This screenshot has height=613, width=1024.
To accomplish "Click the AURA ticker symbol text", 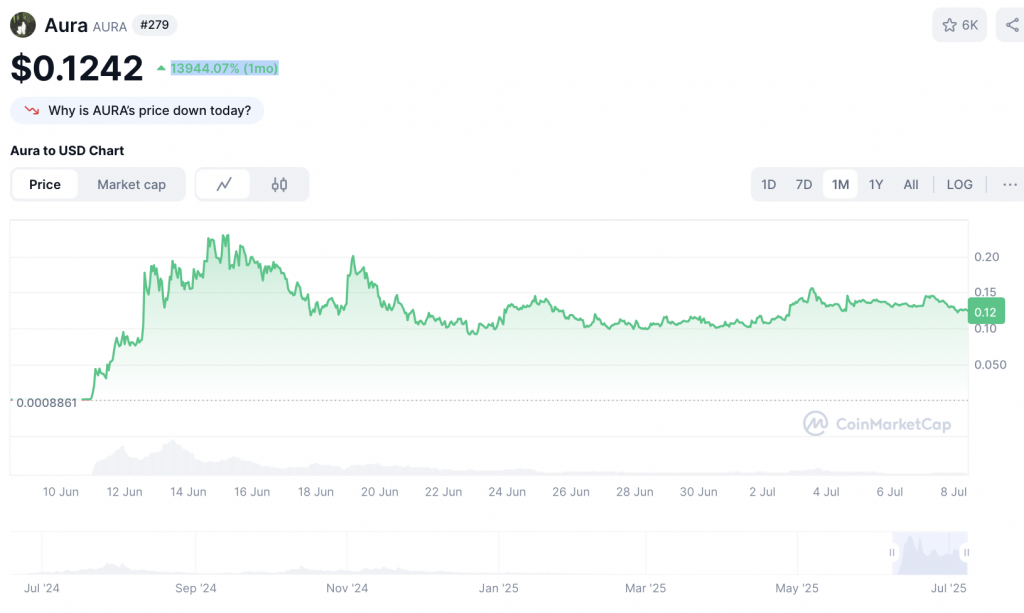I will [110, 27].
